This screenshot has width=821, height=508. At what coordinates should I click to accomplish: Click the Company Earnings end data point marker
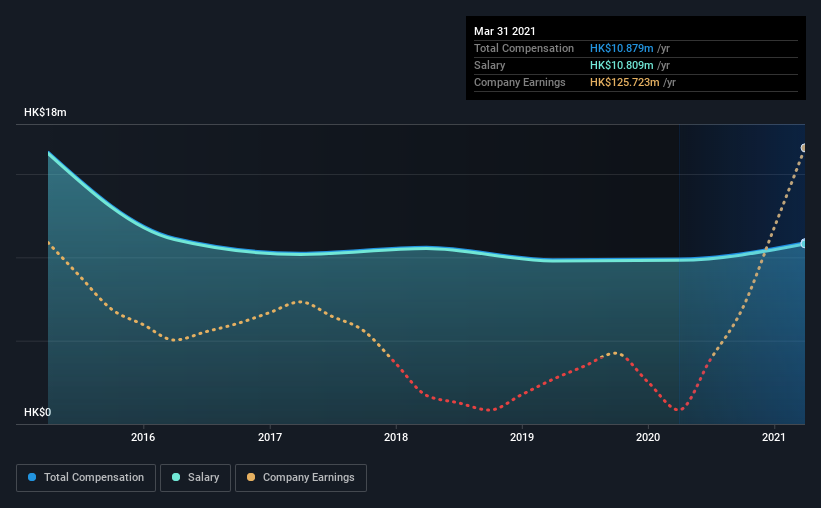click(x=803, y=148)
